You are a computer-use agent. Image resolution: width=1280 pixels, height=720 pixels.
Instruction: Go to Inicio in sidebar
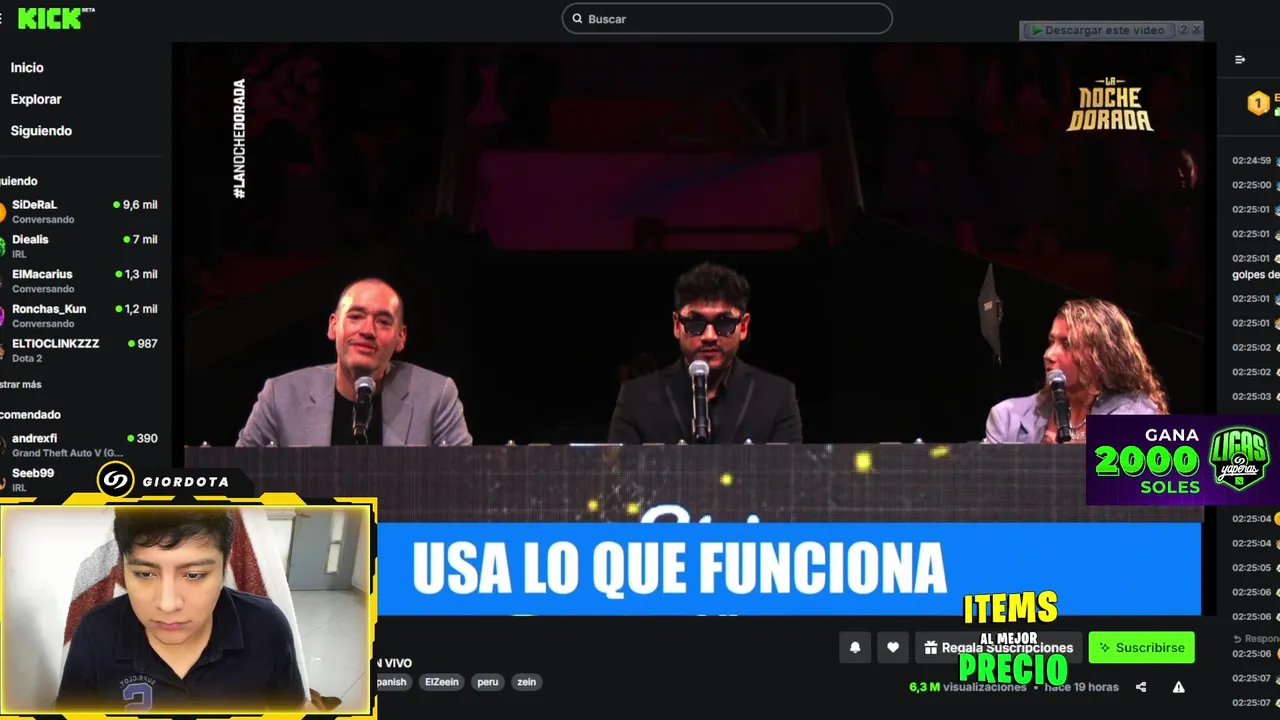click(27, 67)
